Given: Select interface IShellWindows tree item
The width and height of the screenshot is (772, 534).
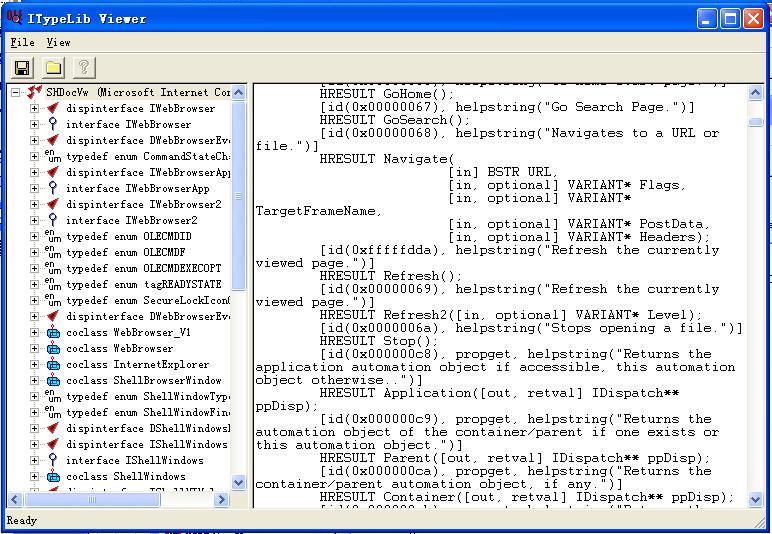Looking at the screenshot, I should pos(135,460).
